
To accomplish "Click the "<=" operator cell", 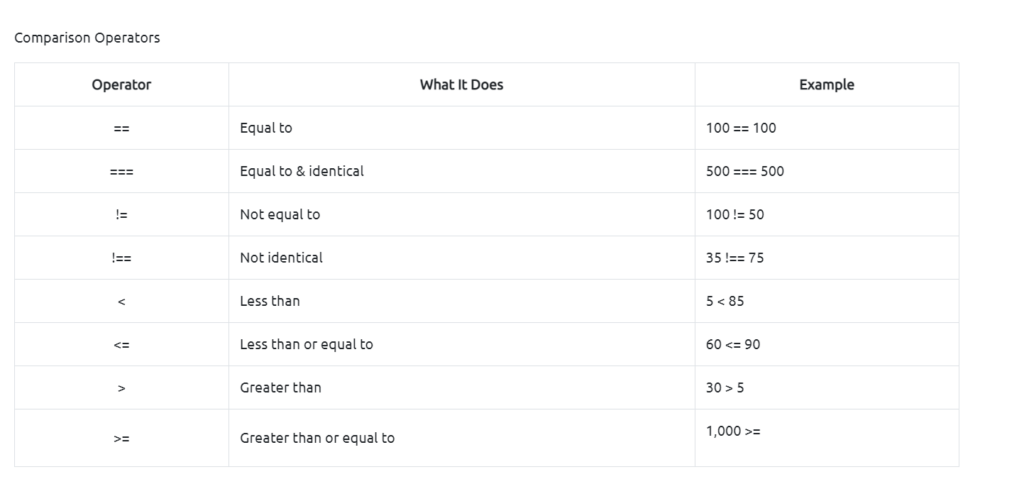I will pos(121,345).
